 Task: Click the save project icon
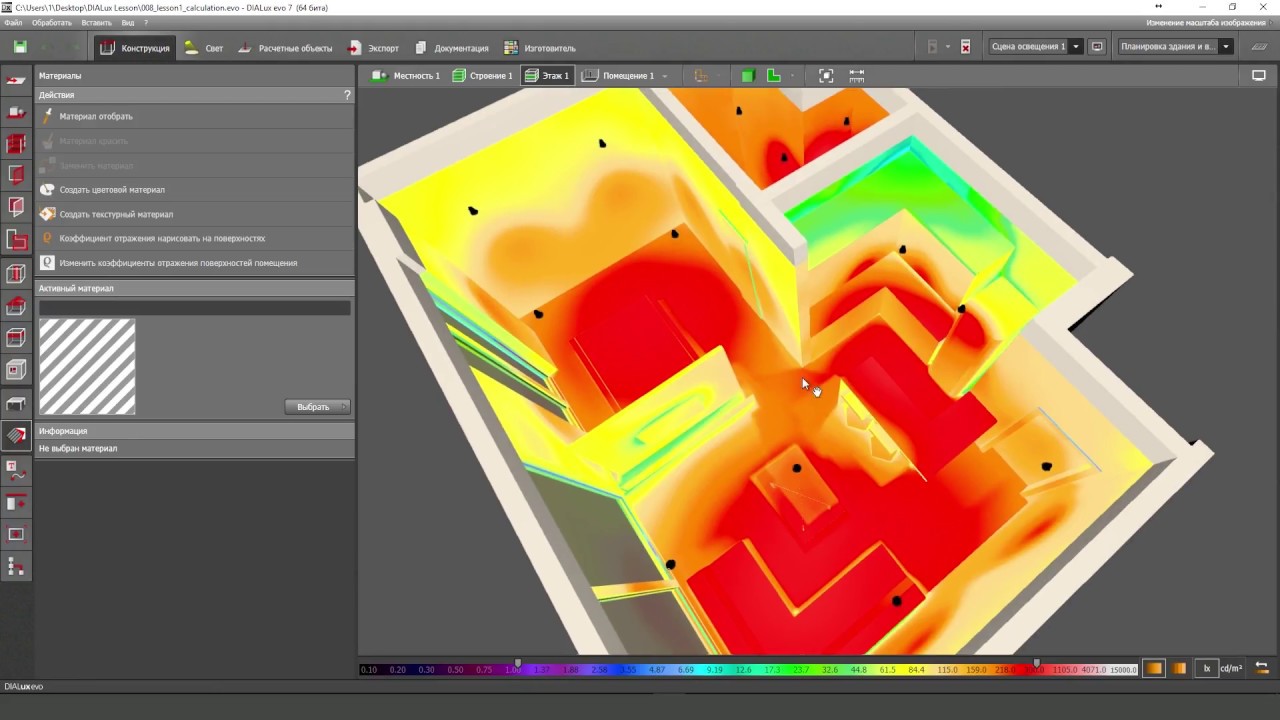click(20, 47)
